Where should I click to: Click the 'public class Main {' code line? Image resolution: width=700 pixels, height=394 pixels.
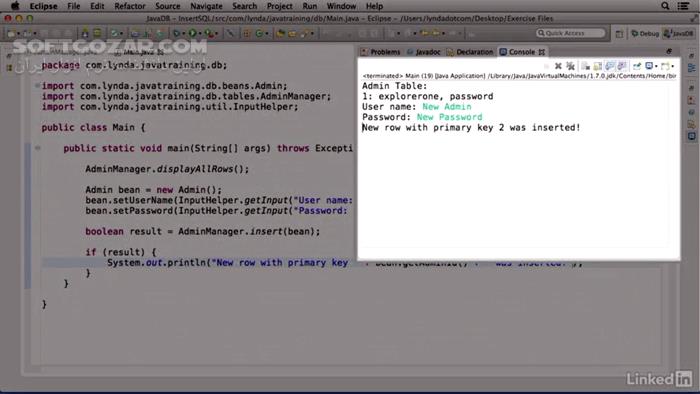[93, 128]
